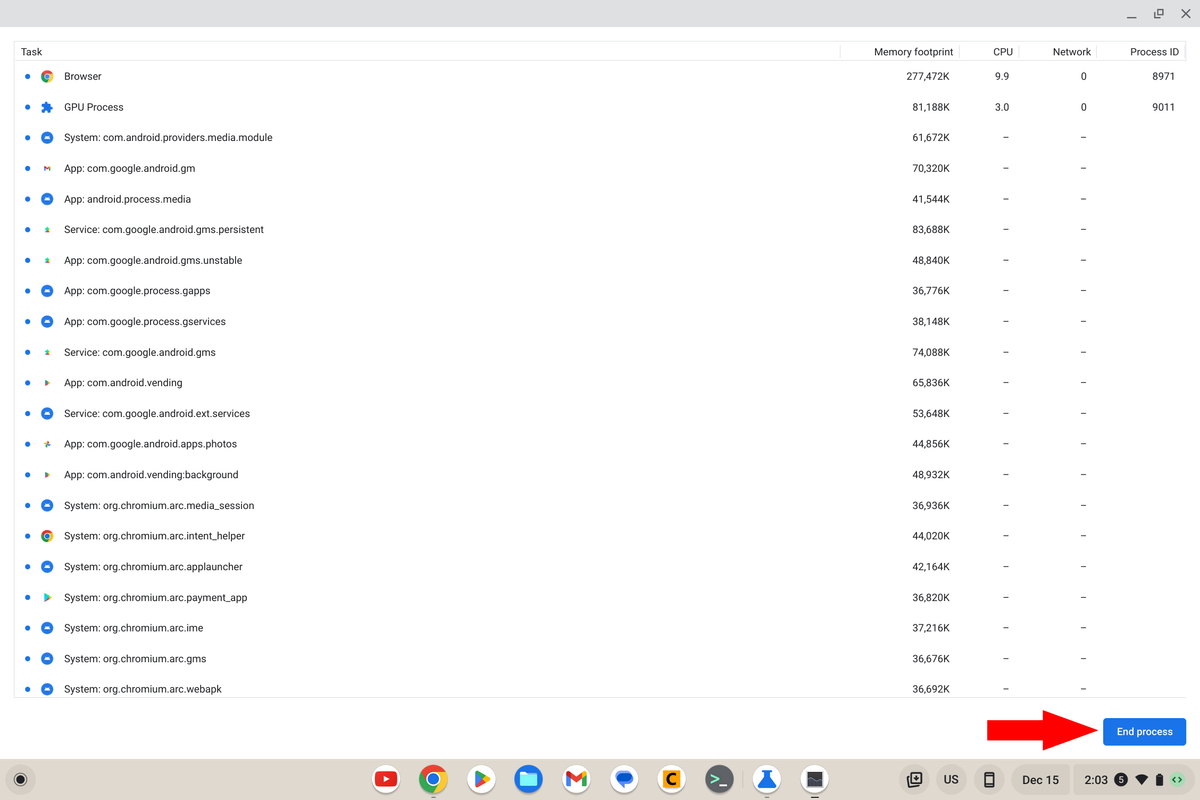The image size is (1200, 800).
Task: Open Google Messages from the shelf
Action: tap(624, 779)
